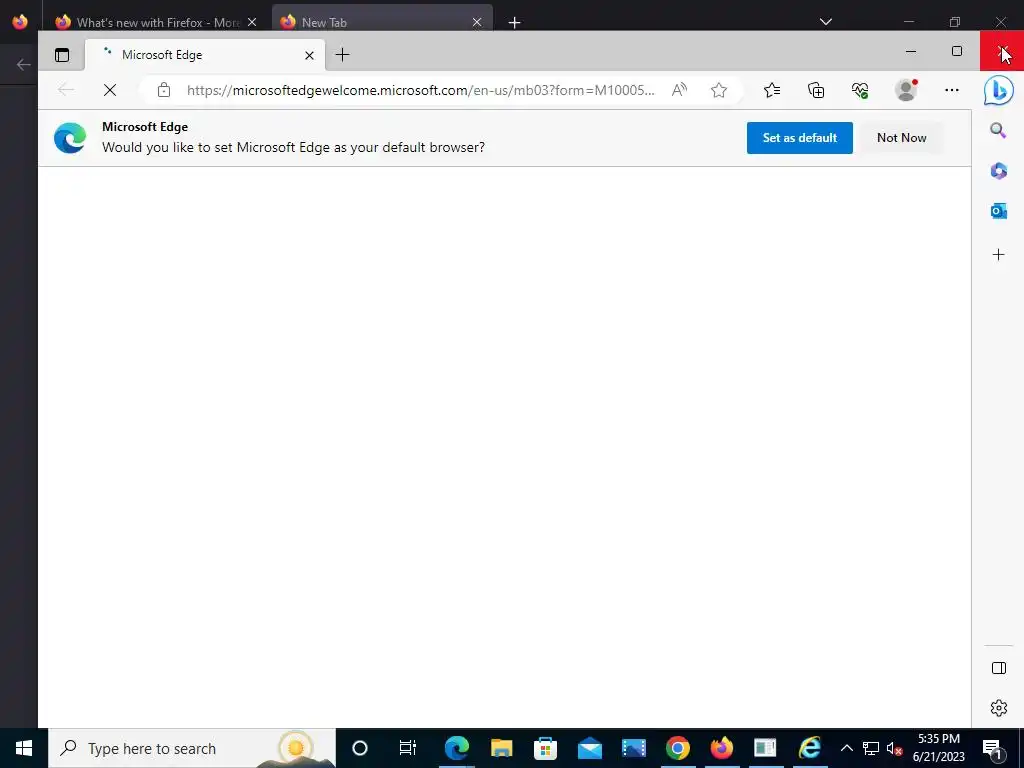Open Edge tab actions menu icon

(x=62, y=55)
